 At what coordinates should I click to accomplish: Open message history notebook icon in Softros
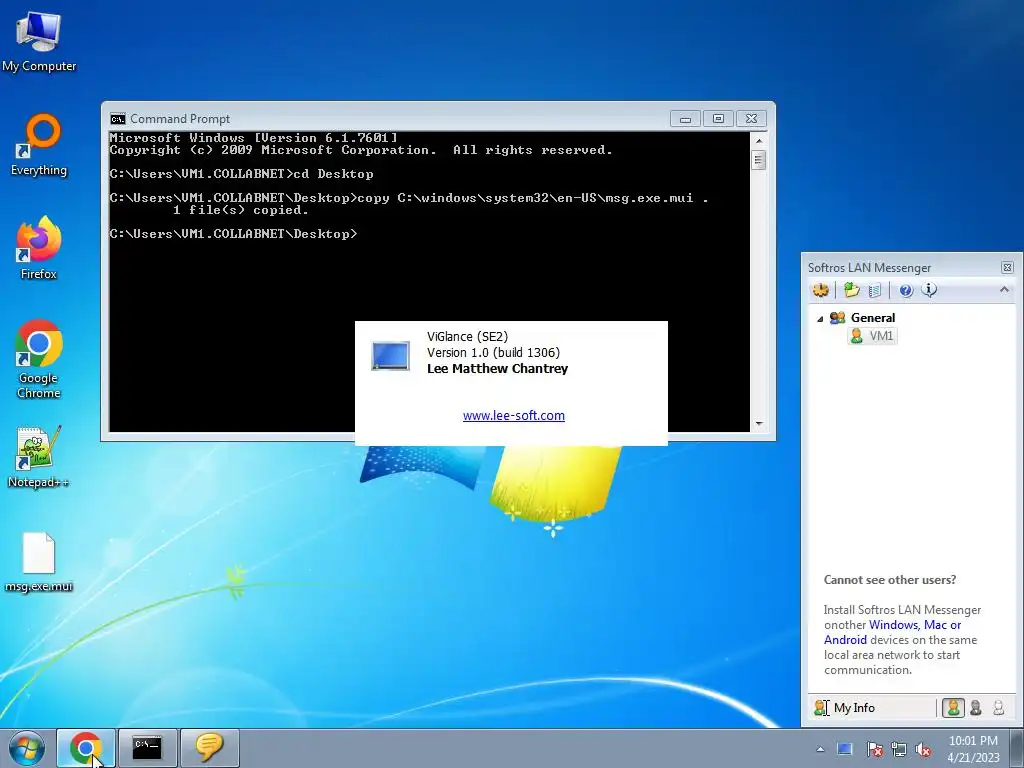click(x=875, y=290)
